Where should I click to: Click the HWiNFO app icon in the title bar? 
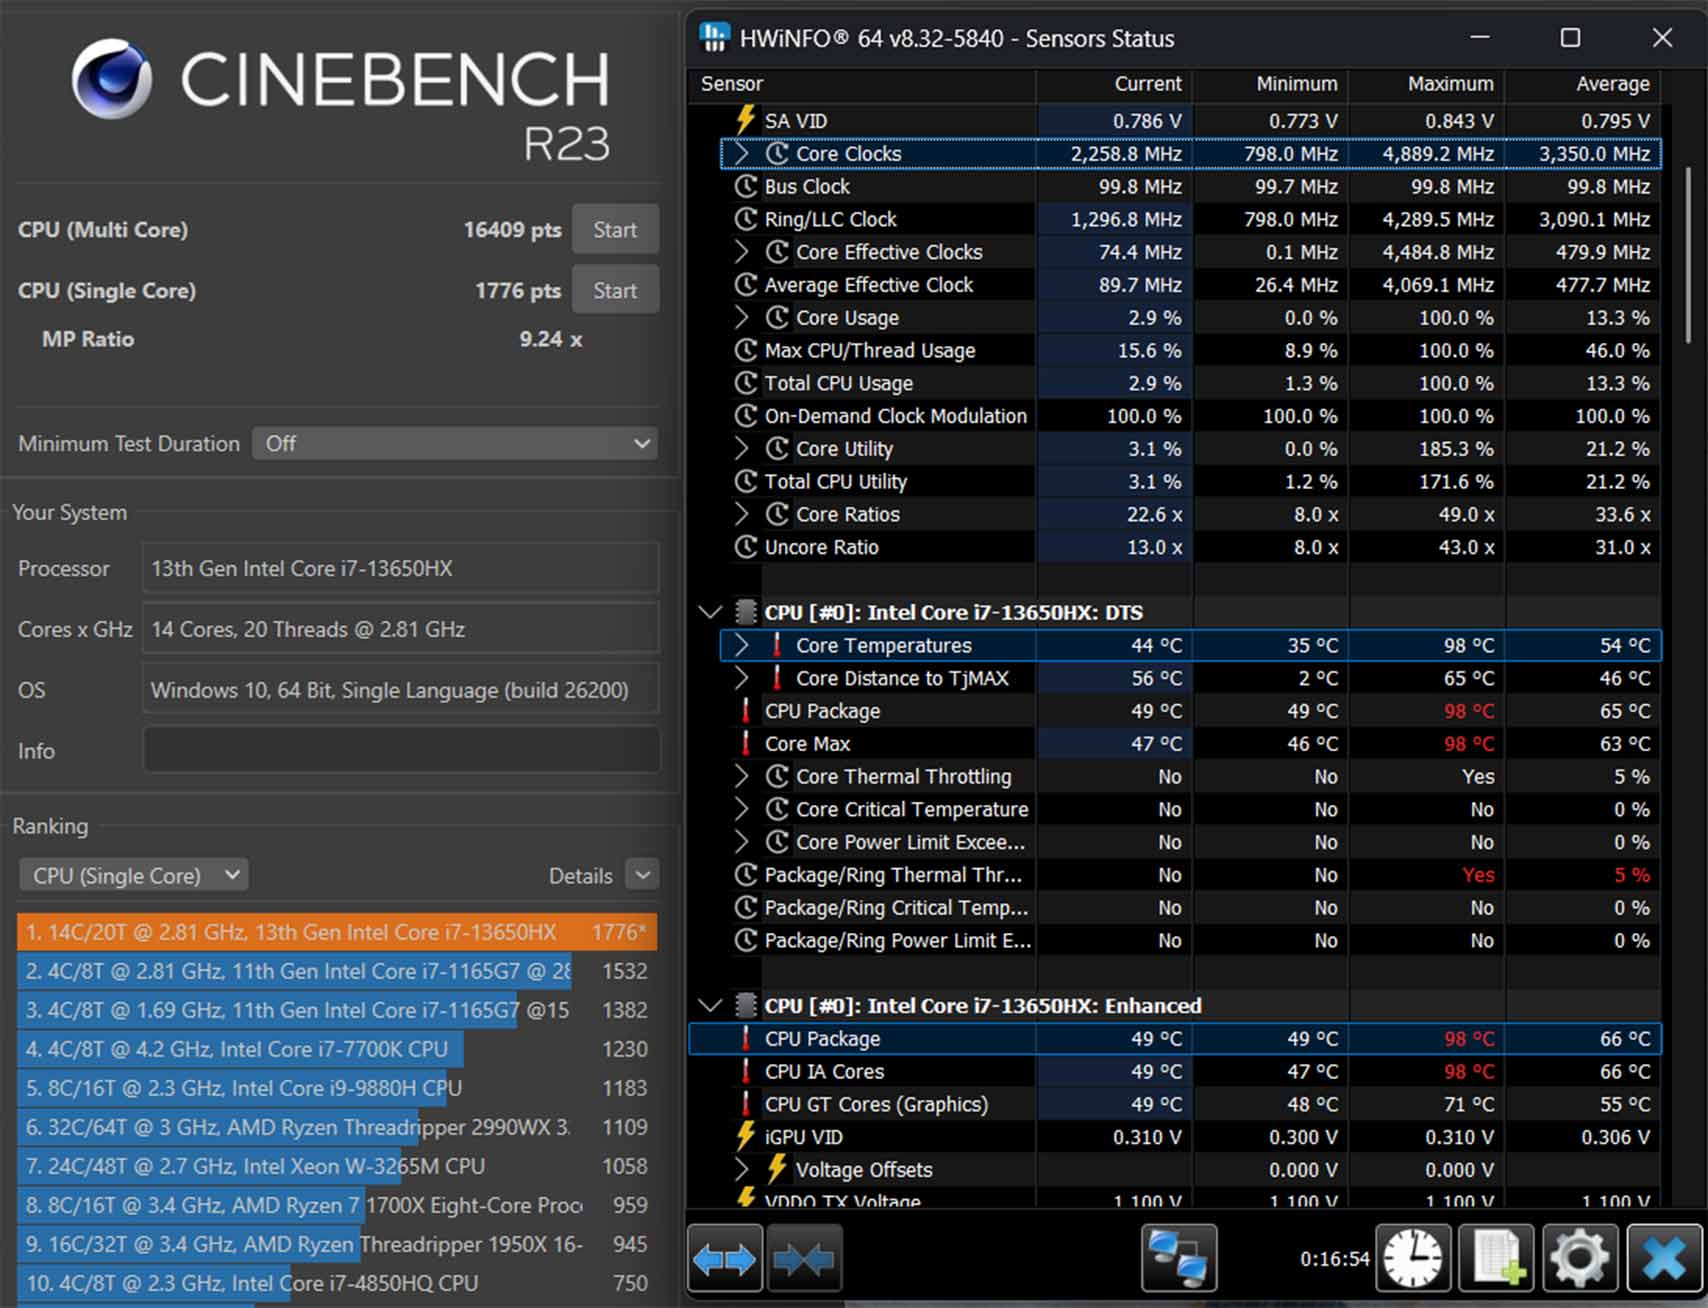[714, 38]
